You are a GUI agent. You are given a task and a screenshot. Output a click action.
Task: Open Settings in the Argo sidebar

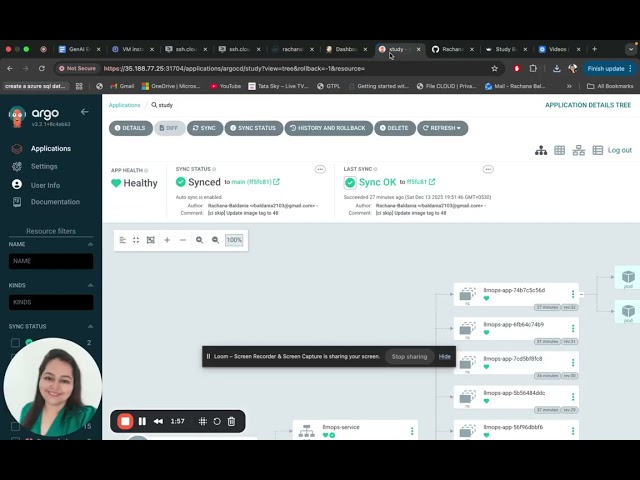(x=44, y=167)
